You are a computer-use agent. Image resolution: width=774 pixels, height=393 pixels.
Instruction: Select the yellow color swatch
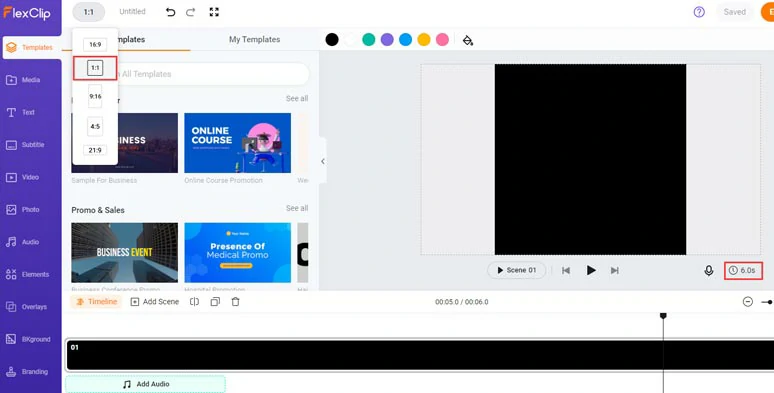pos(424,40)
